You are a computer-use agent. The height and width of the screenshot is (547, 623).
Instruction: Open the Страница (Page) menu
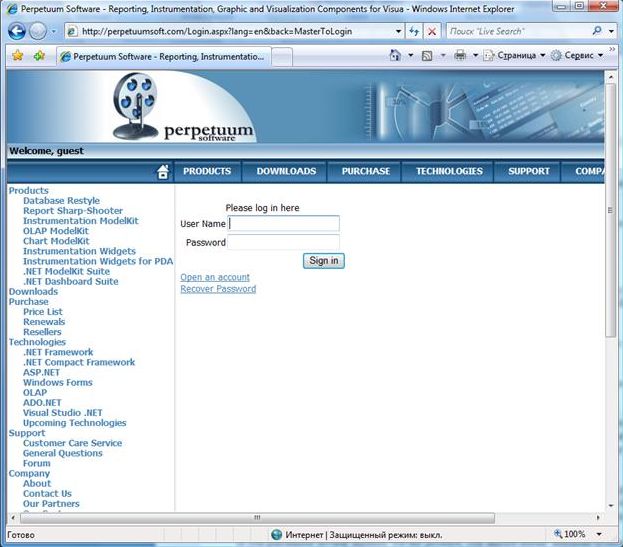click(x=514, y=55)
